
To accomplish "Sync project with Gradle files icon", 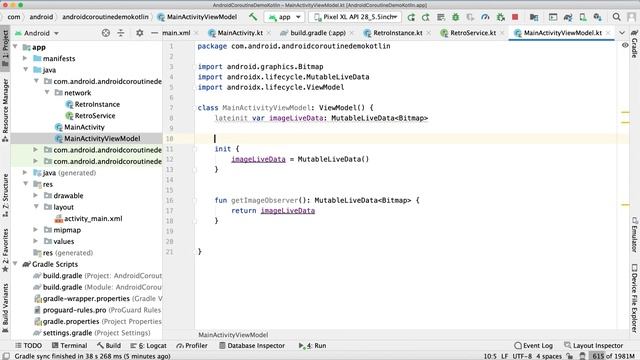I will 568,17.
